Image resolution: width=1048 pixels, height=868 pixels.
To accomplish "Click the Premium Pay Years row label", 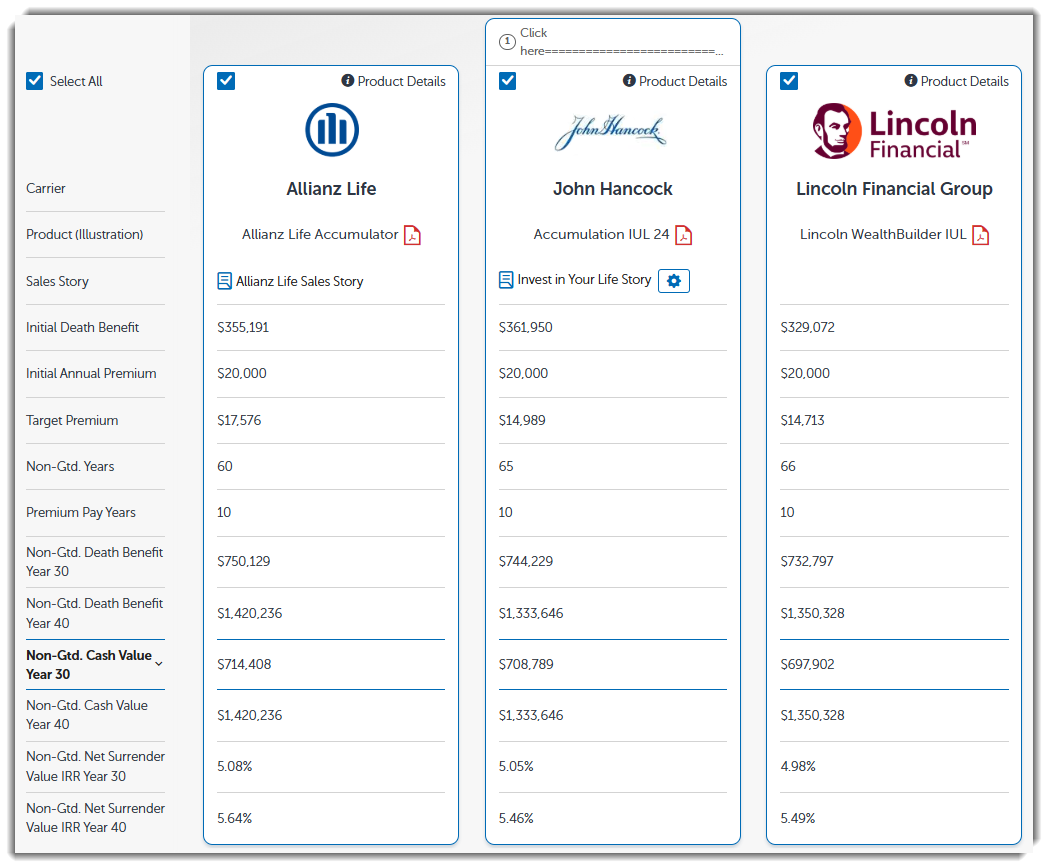I will (81, 513).
